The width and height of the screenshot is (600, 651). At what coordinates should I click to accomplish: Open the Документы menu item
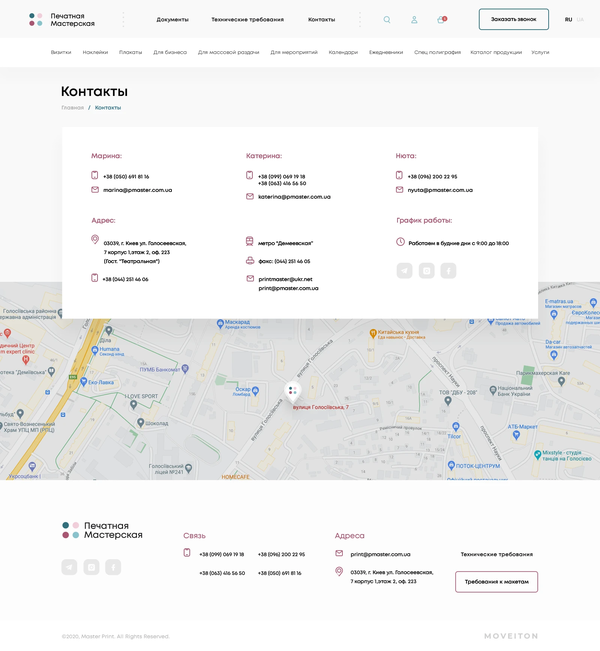coord(172,19)
